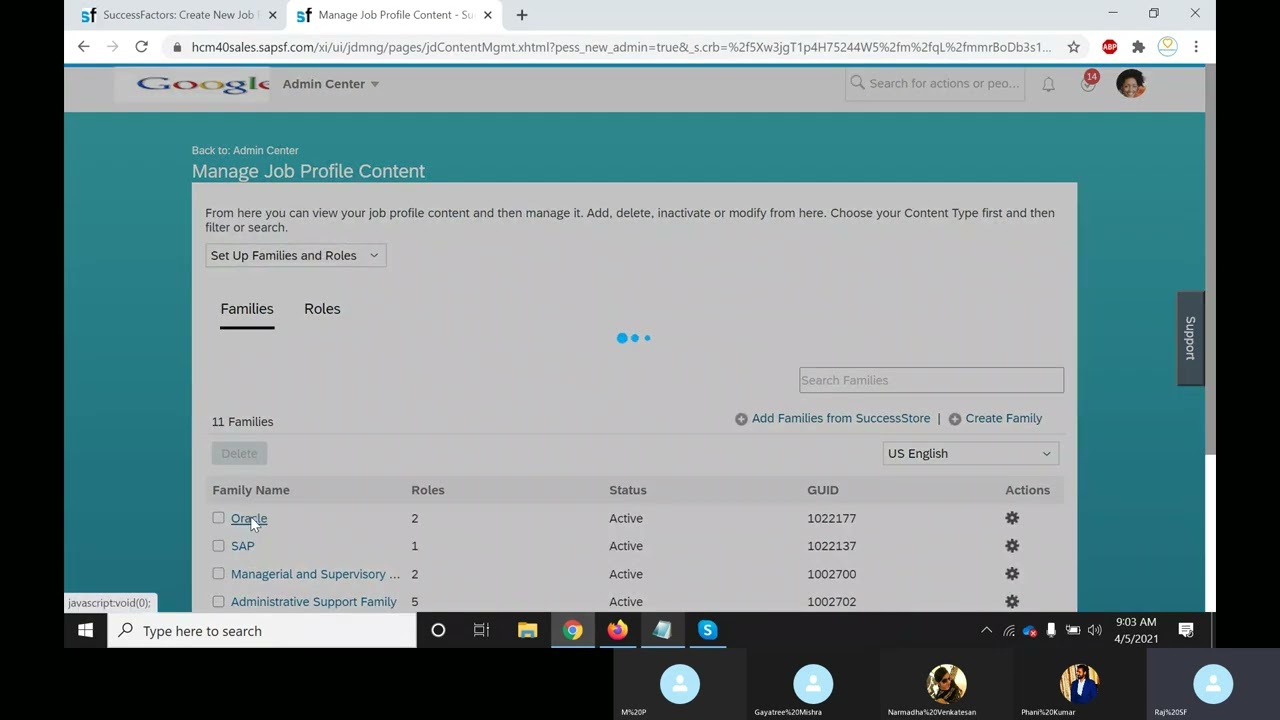
Task: Click the volume icon in system tray
Action: click(x=1094, y=631)
